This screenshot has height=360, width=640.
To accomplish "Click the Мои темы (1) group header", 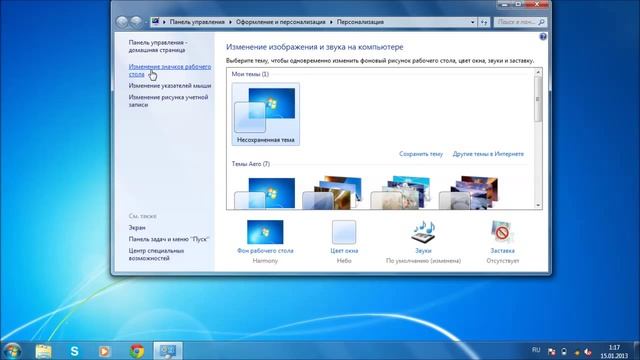I will point(250,74).
